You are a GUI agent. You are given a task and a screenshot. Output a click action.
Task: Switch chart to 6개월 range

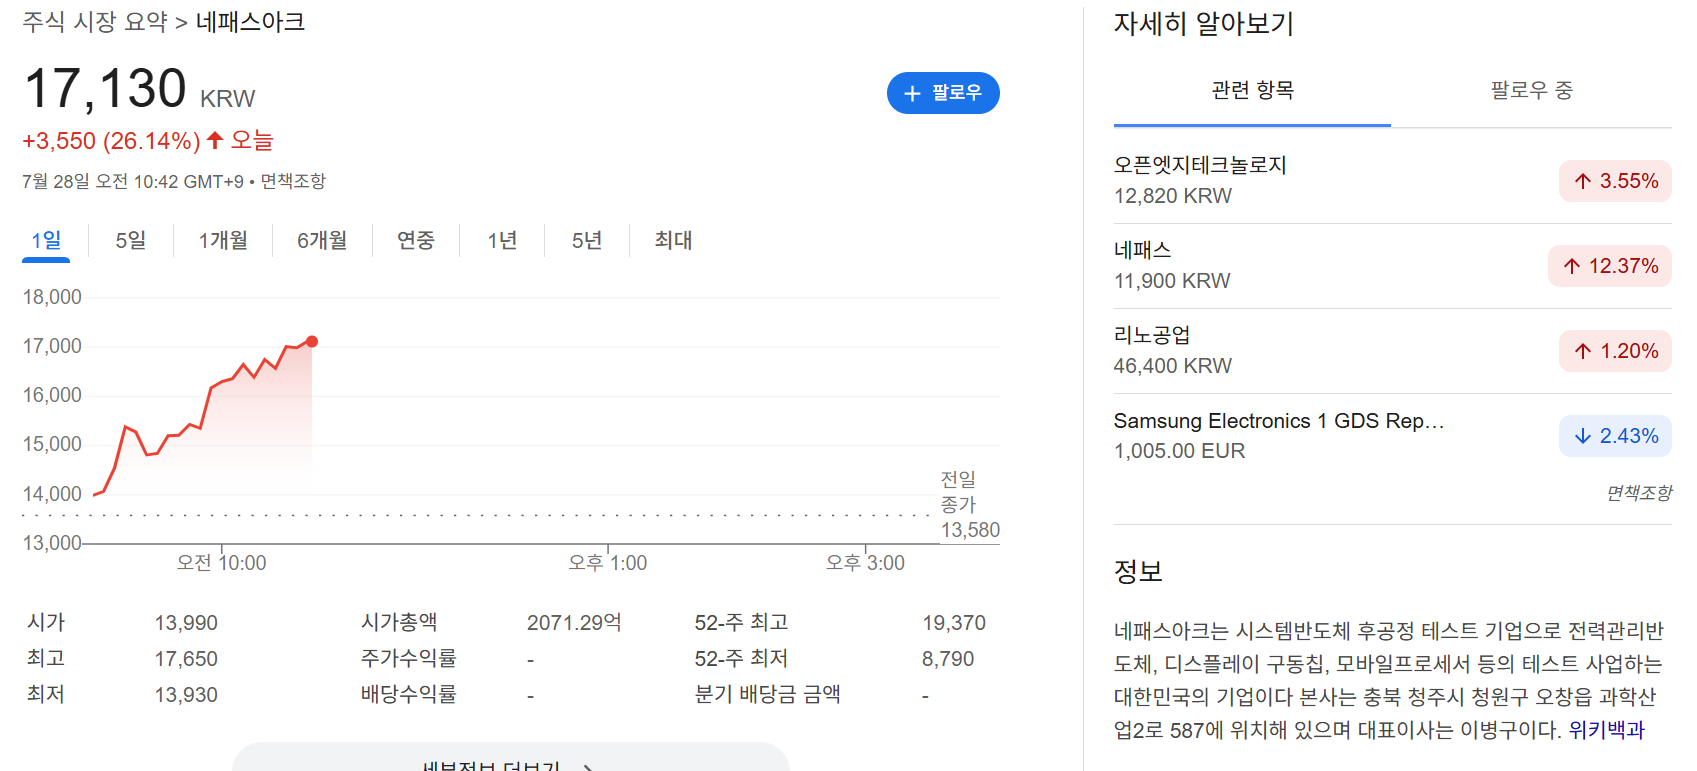[322, 240]
